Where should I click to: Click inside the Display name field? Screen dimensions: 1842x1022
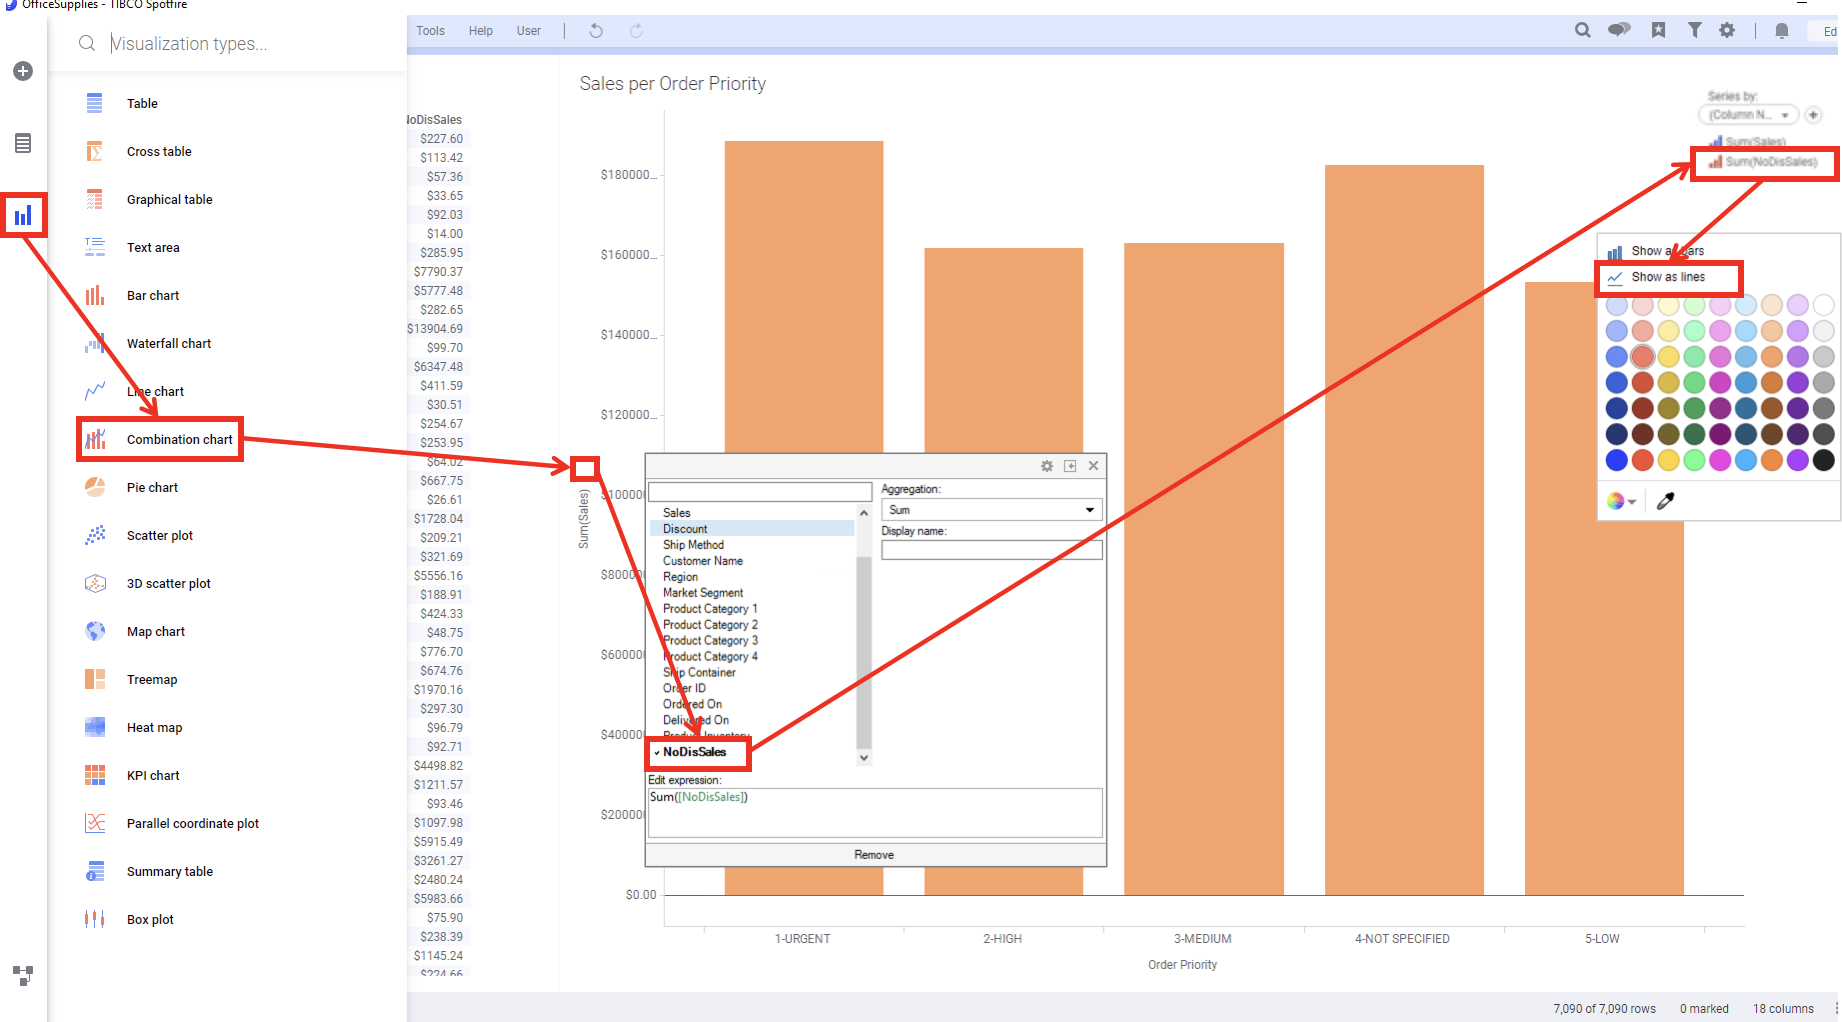point(990,549)
